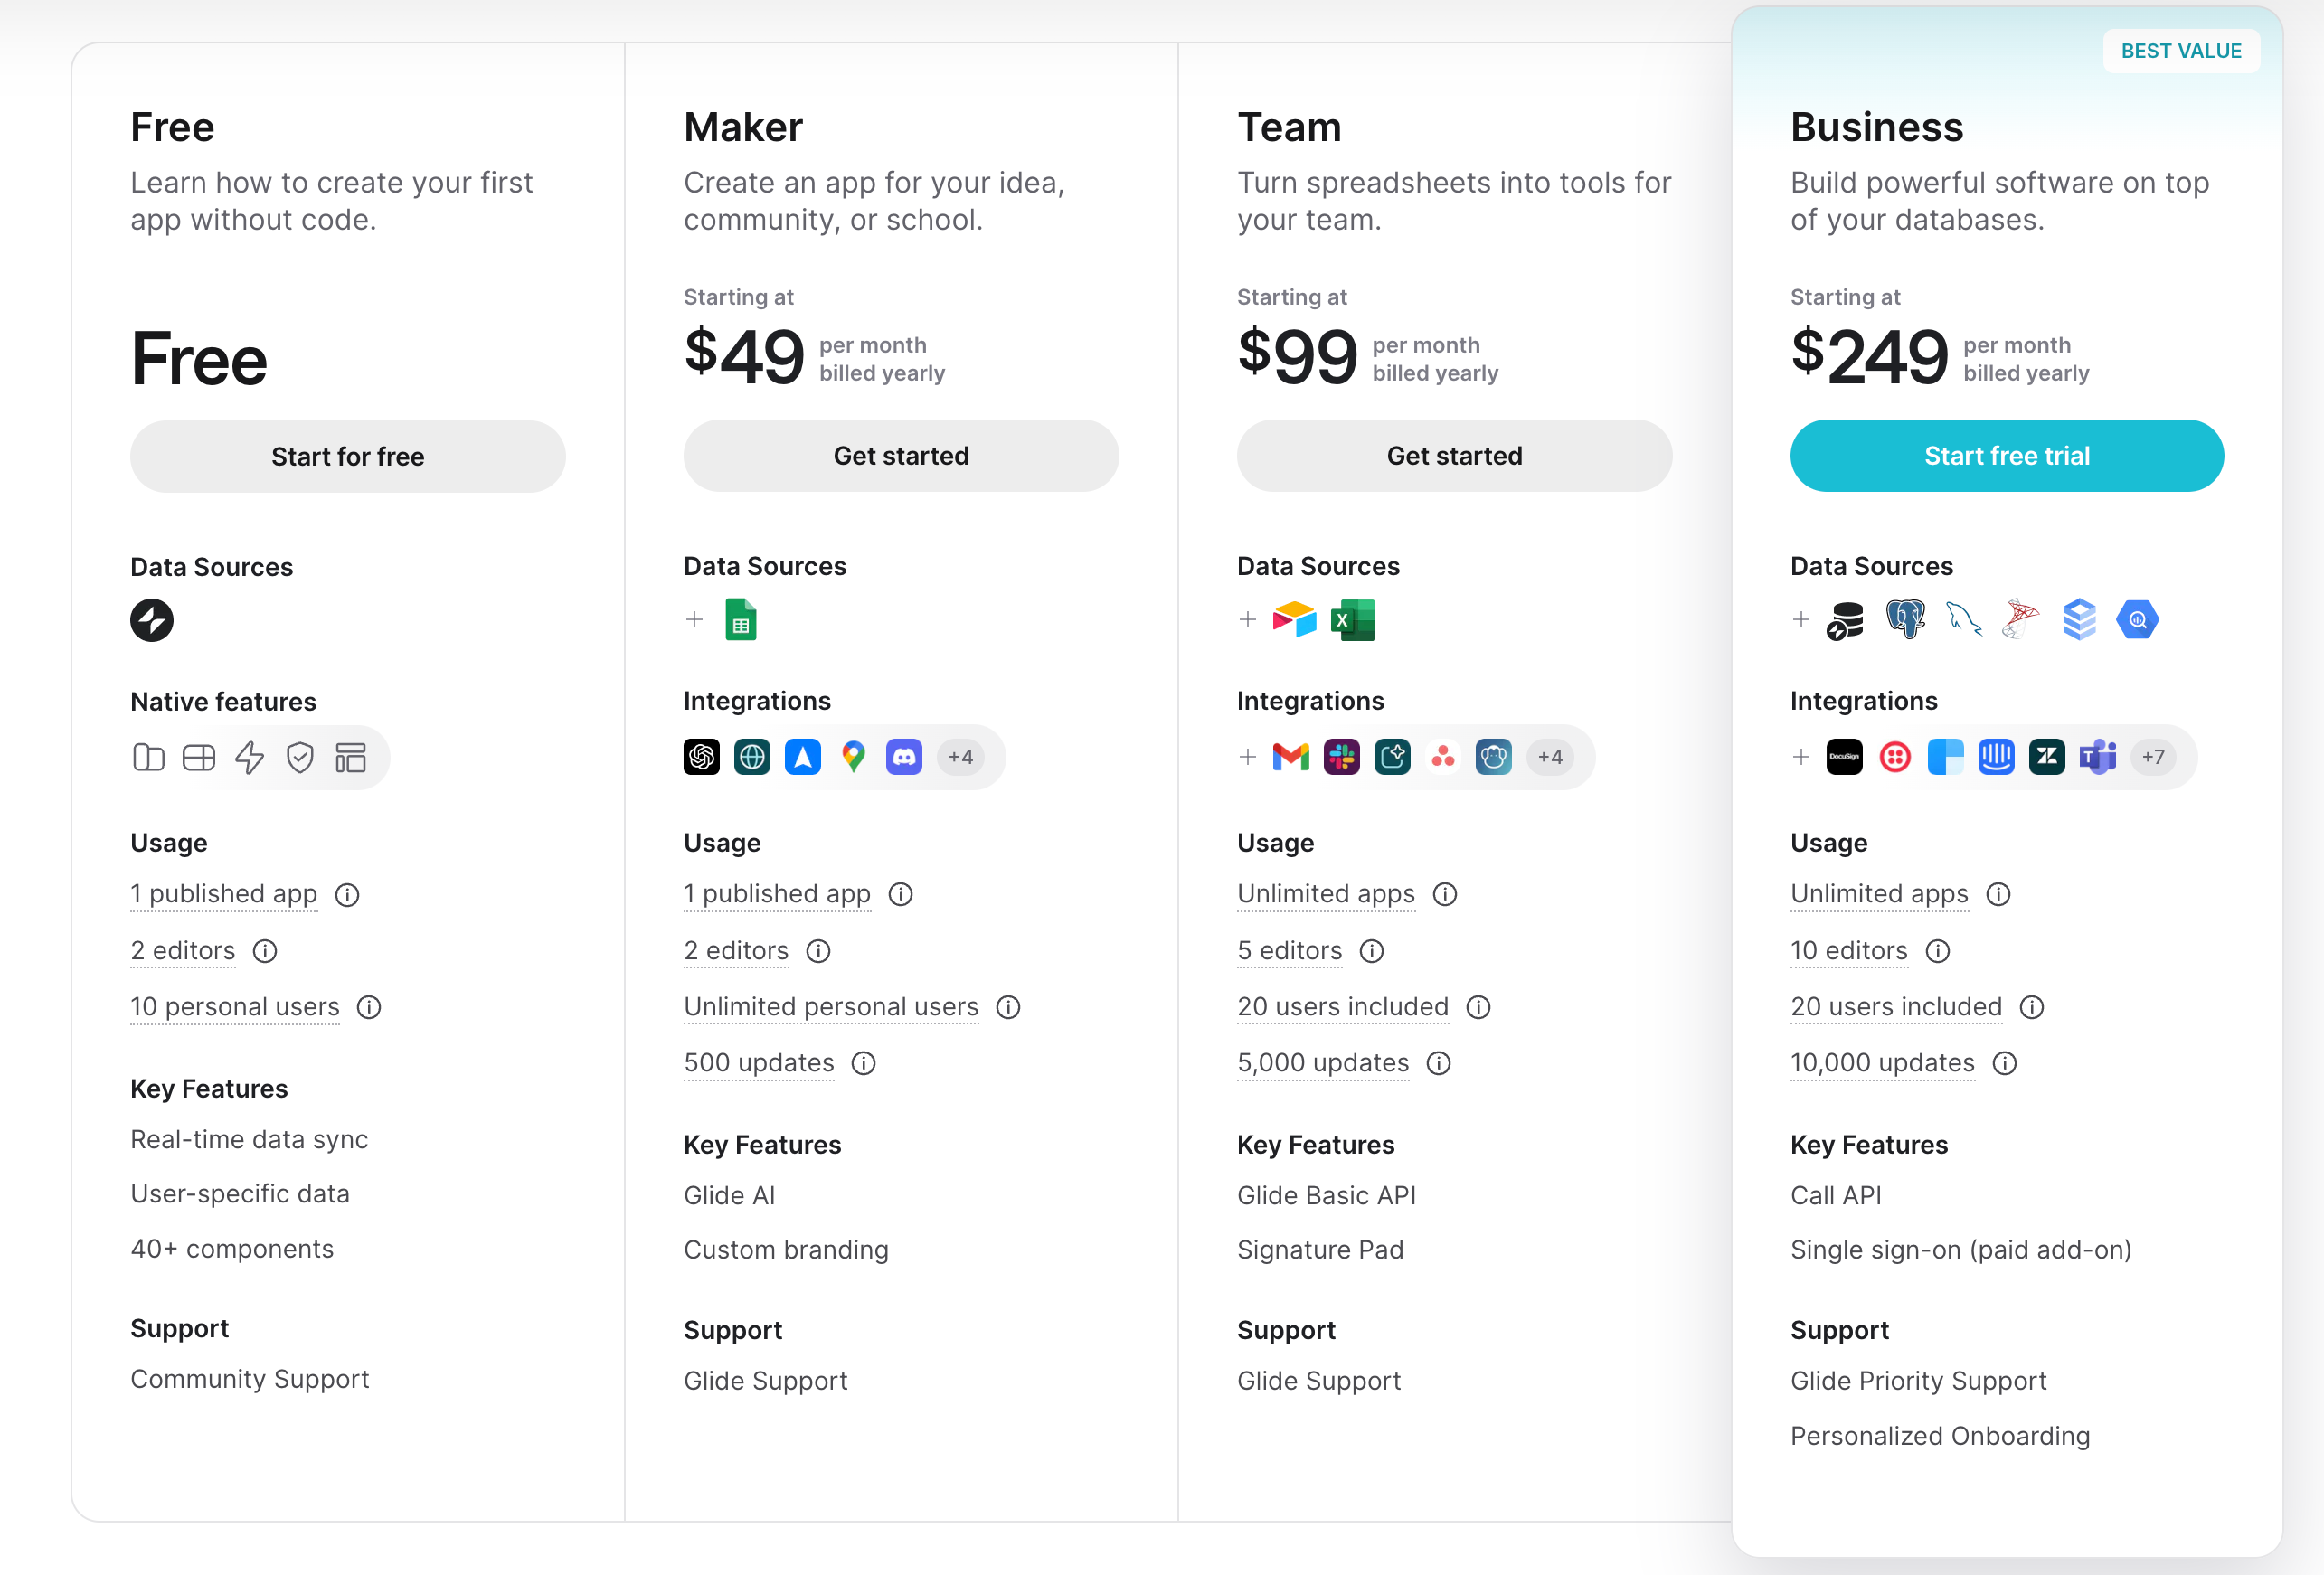This screenshot has height=1575, width=2324.
Task: Click the Zendesk integration icon
Action: 2047,757
